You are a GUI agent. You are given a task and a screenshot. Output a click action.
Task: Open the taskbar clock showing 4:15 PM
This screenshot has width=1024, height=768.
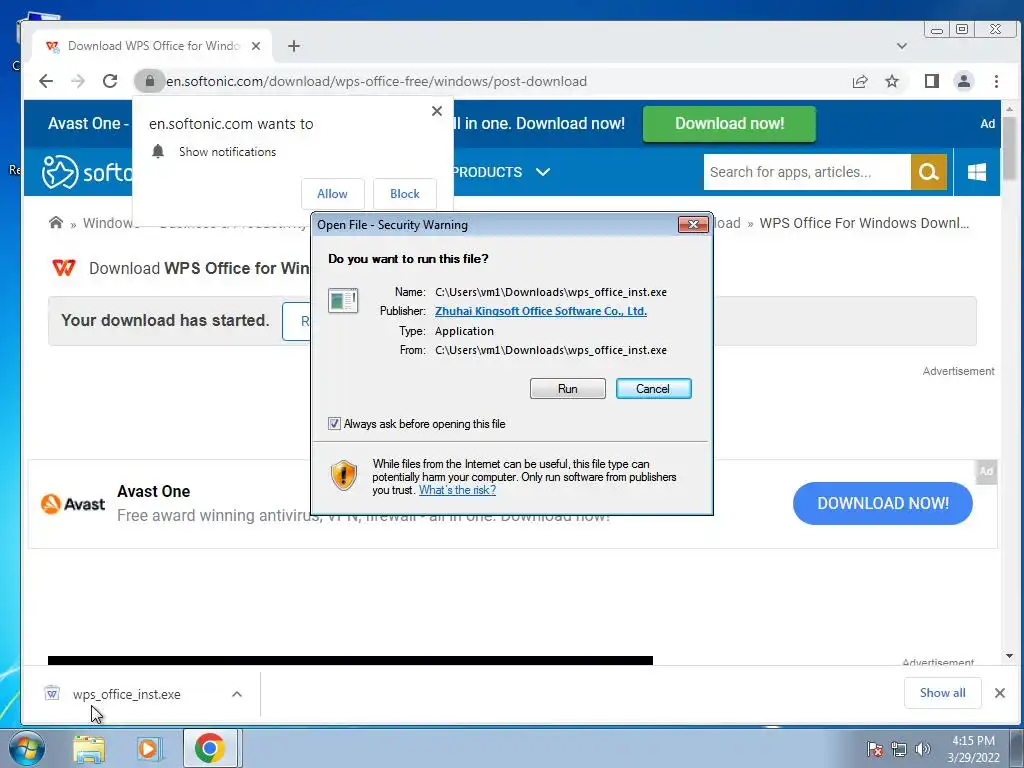(973, 749)
